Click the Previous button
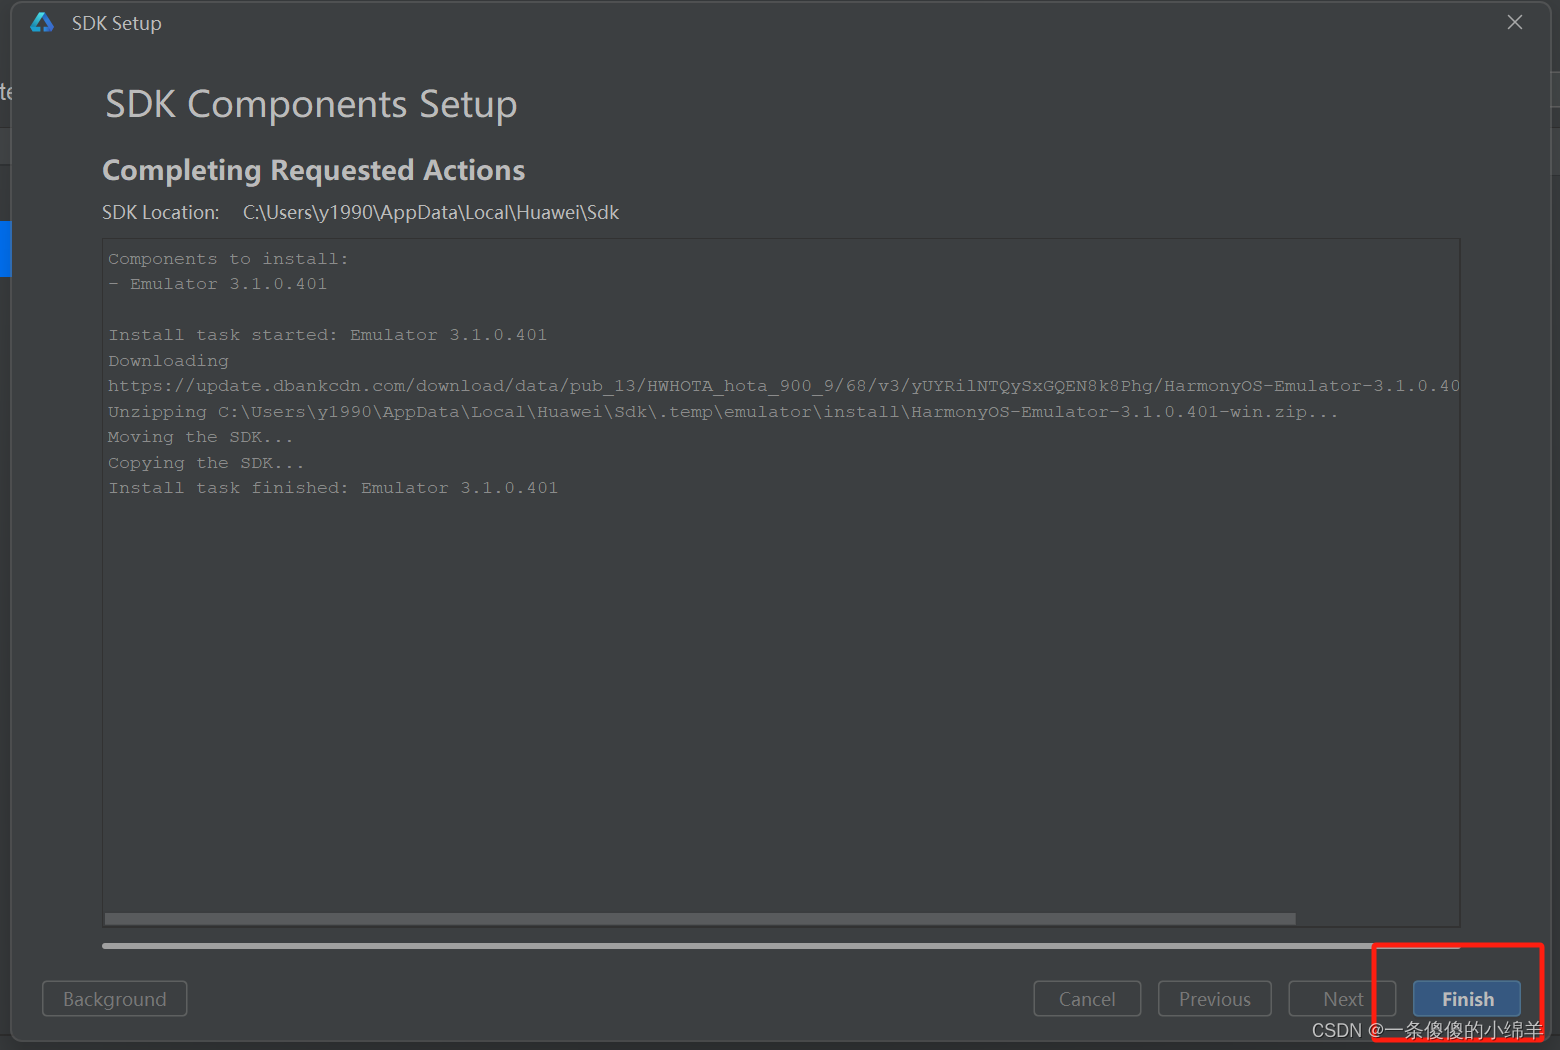The width and height of the screenshot is (1560, 1050). tap(1215, 999)
